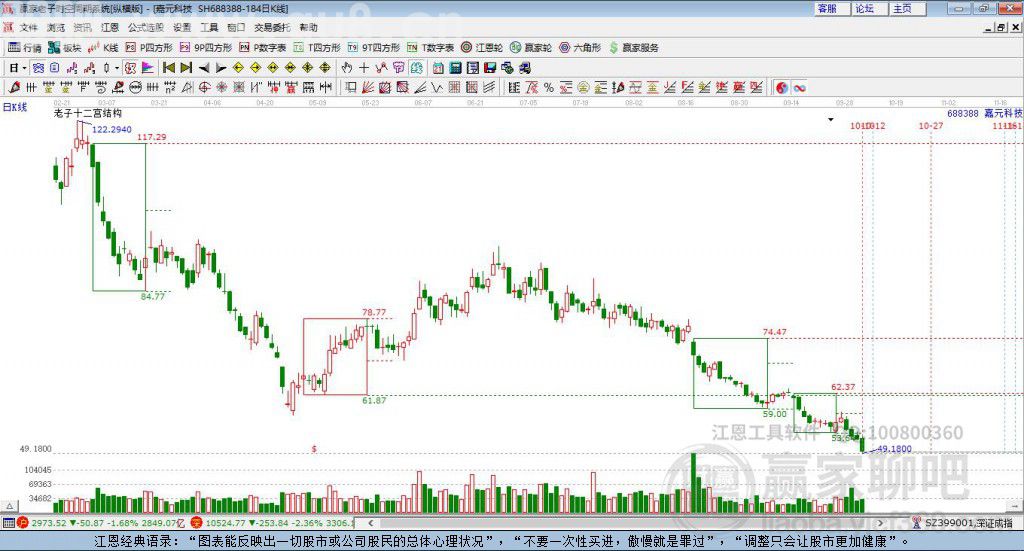Viewport: 1024px width, 551px height.
Task: Click the calendar icon in toolbar
Action: [x=438, y=68]
